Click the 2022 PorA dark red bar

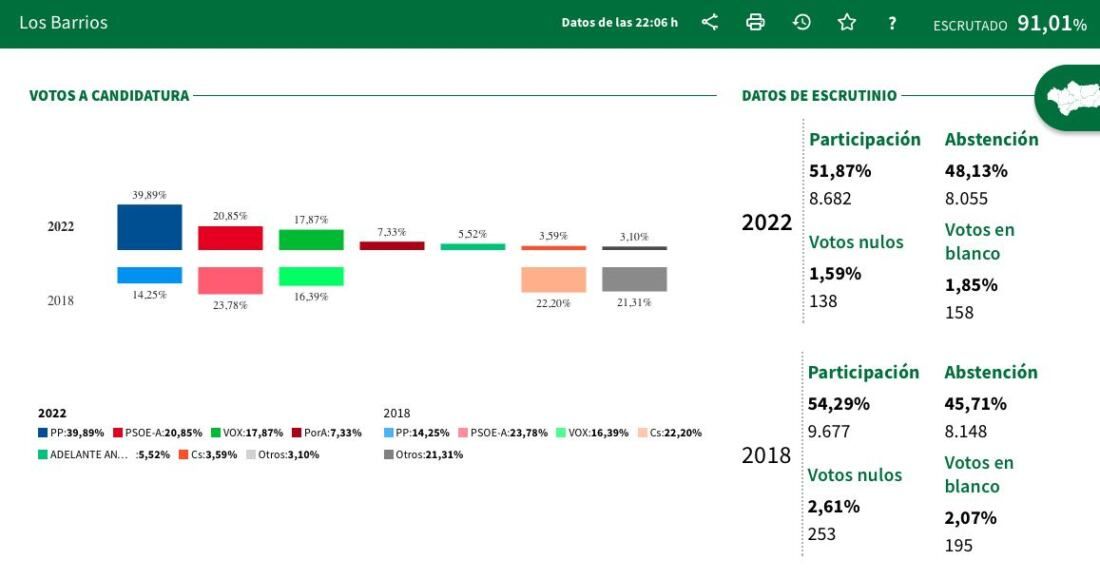click(391, 246)
